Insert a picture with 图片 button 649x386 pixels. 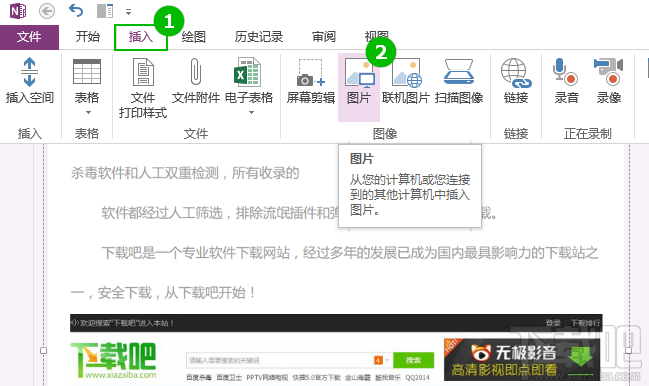pyautogui.click(x=359, y=87)
